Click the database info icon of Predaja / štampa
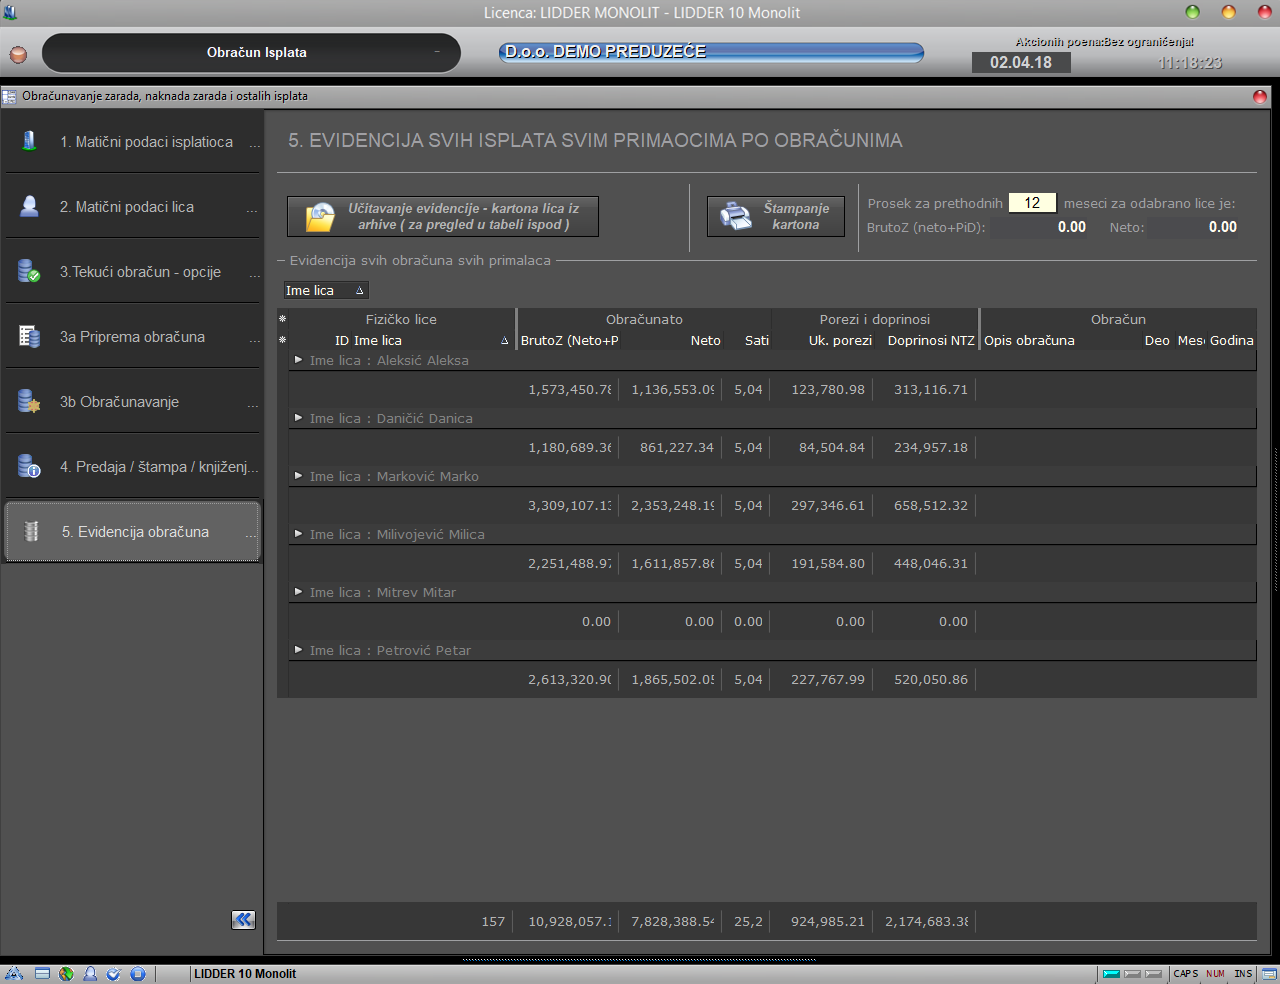This screenshot has width=1280, height=984. click(29, 466)
